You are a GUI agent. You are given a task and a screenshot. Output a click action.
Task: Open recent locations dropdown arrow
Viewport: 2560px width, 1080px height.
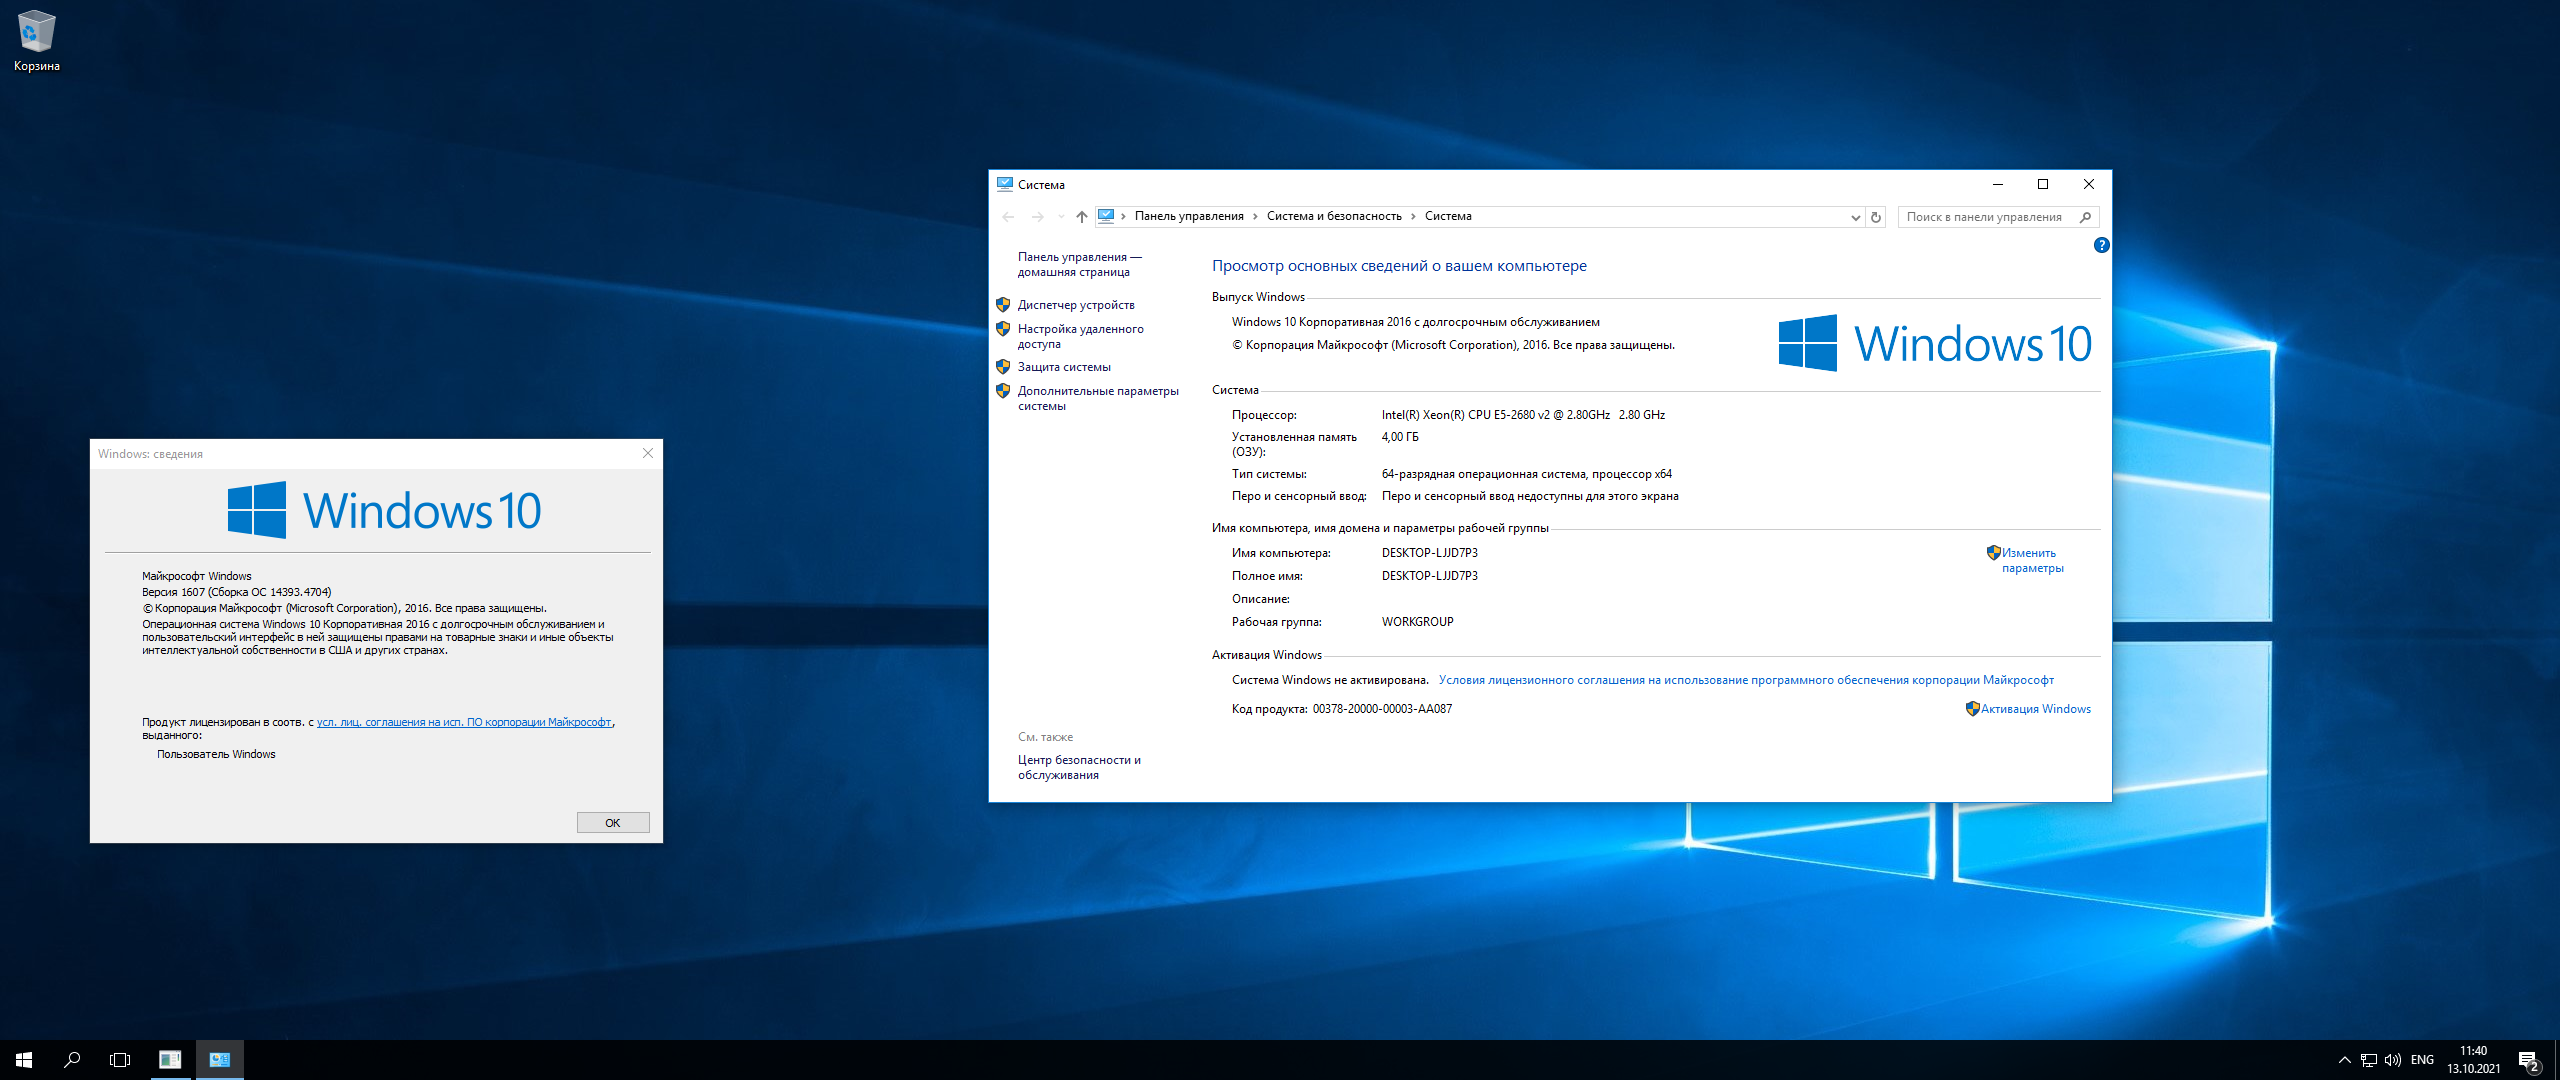tap(1061, 217)
